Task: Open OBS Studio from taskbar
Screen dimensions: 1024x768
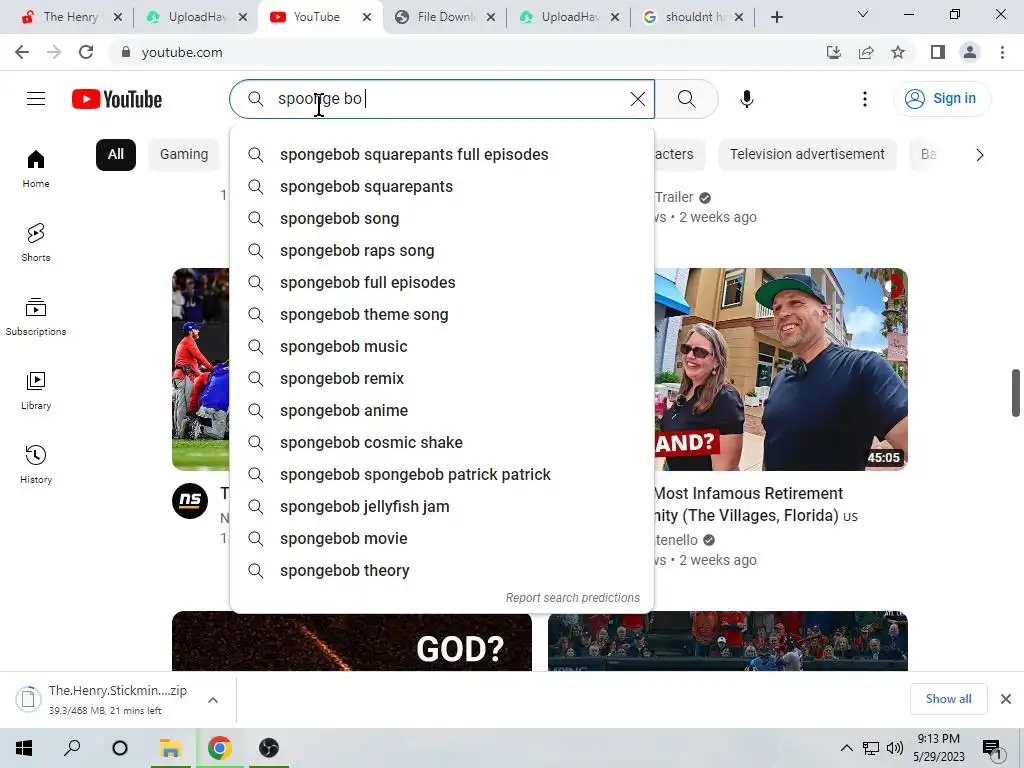Action: tap(268, 747)
